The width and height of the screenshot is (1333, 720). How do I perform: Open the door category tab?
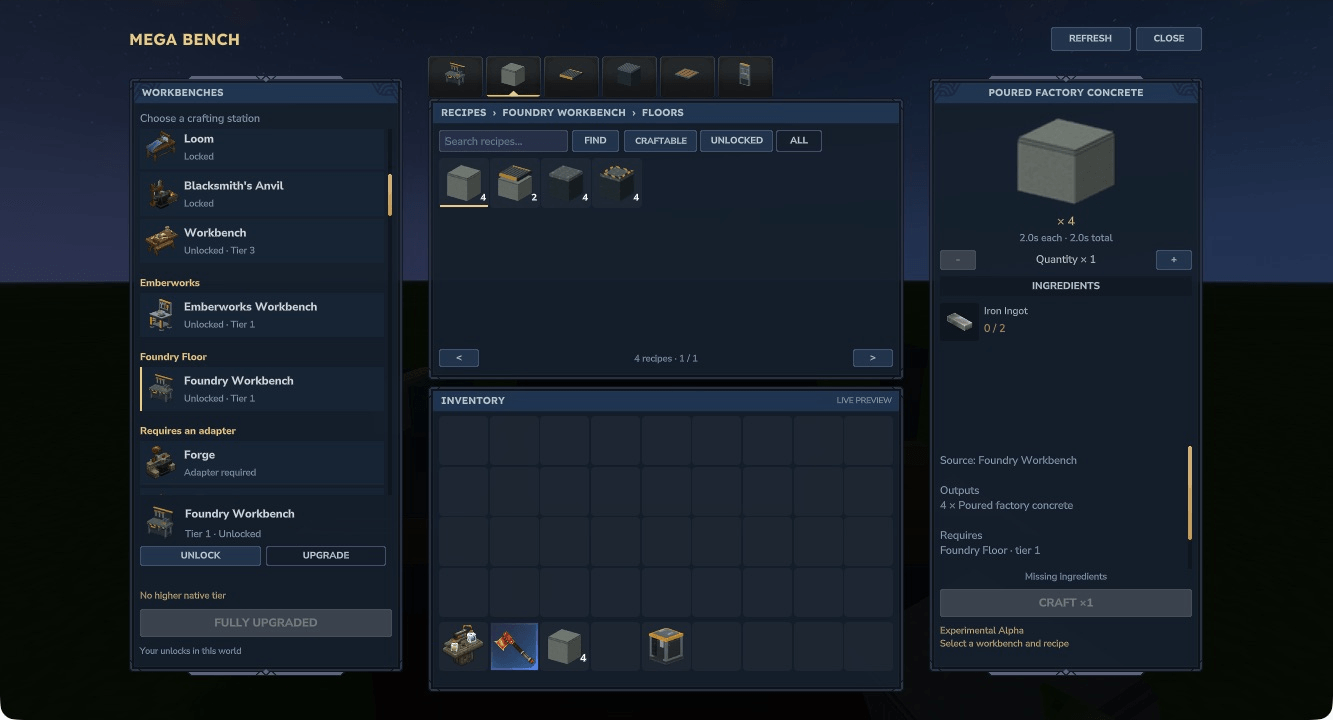tap(745, 76)
